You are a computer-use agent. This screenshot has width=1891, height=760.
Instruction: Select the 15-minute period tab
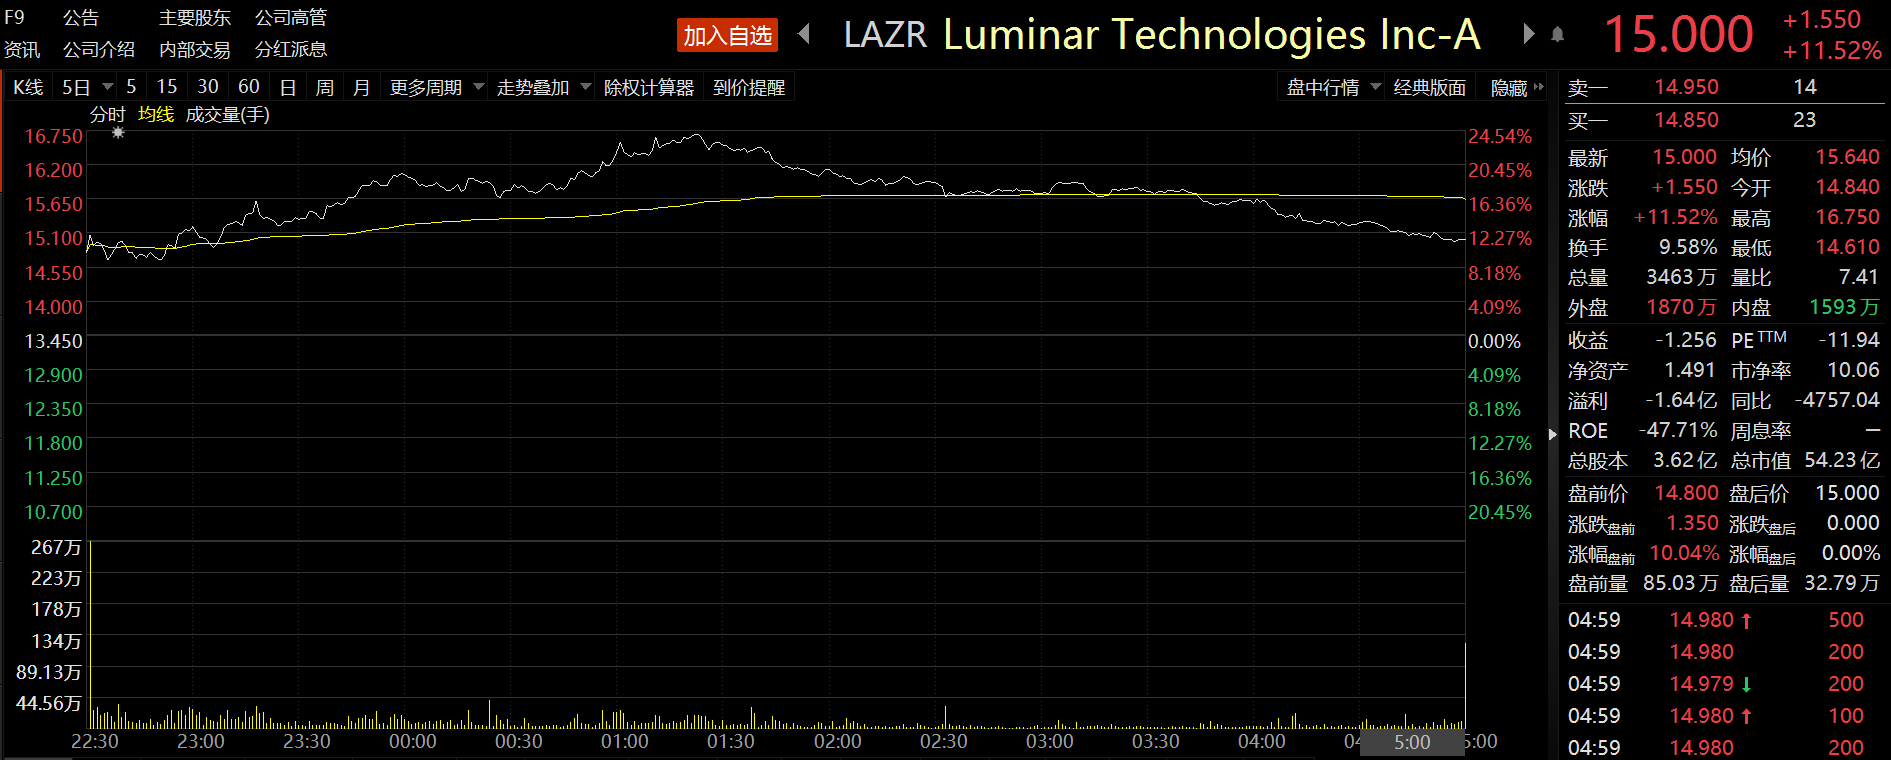pyautogui.click(x=167, y=87)
